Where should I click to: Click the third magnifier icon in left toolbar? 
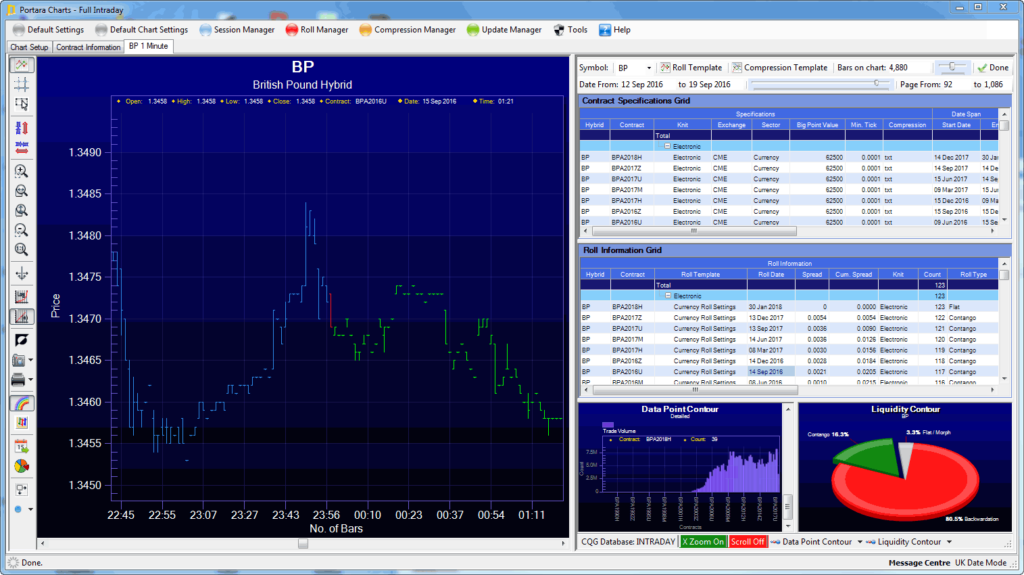(22, 210)
